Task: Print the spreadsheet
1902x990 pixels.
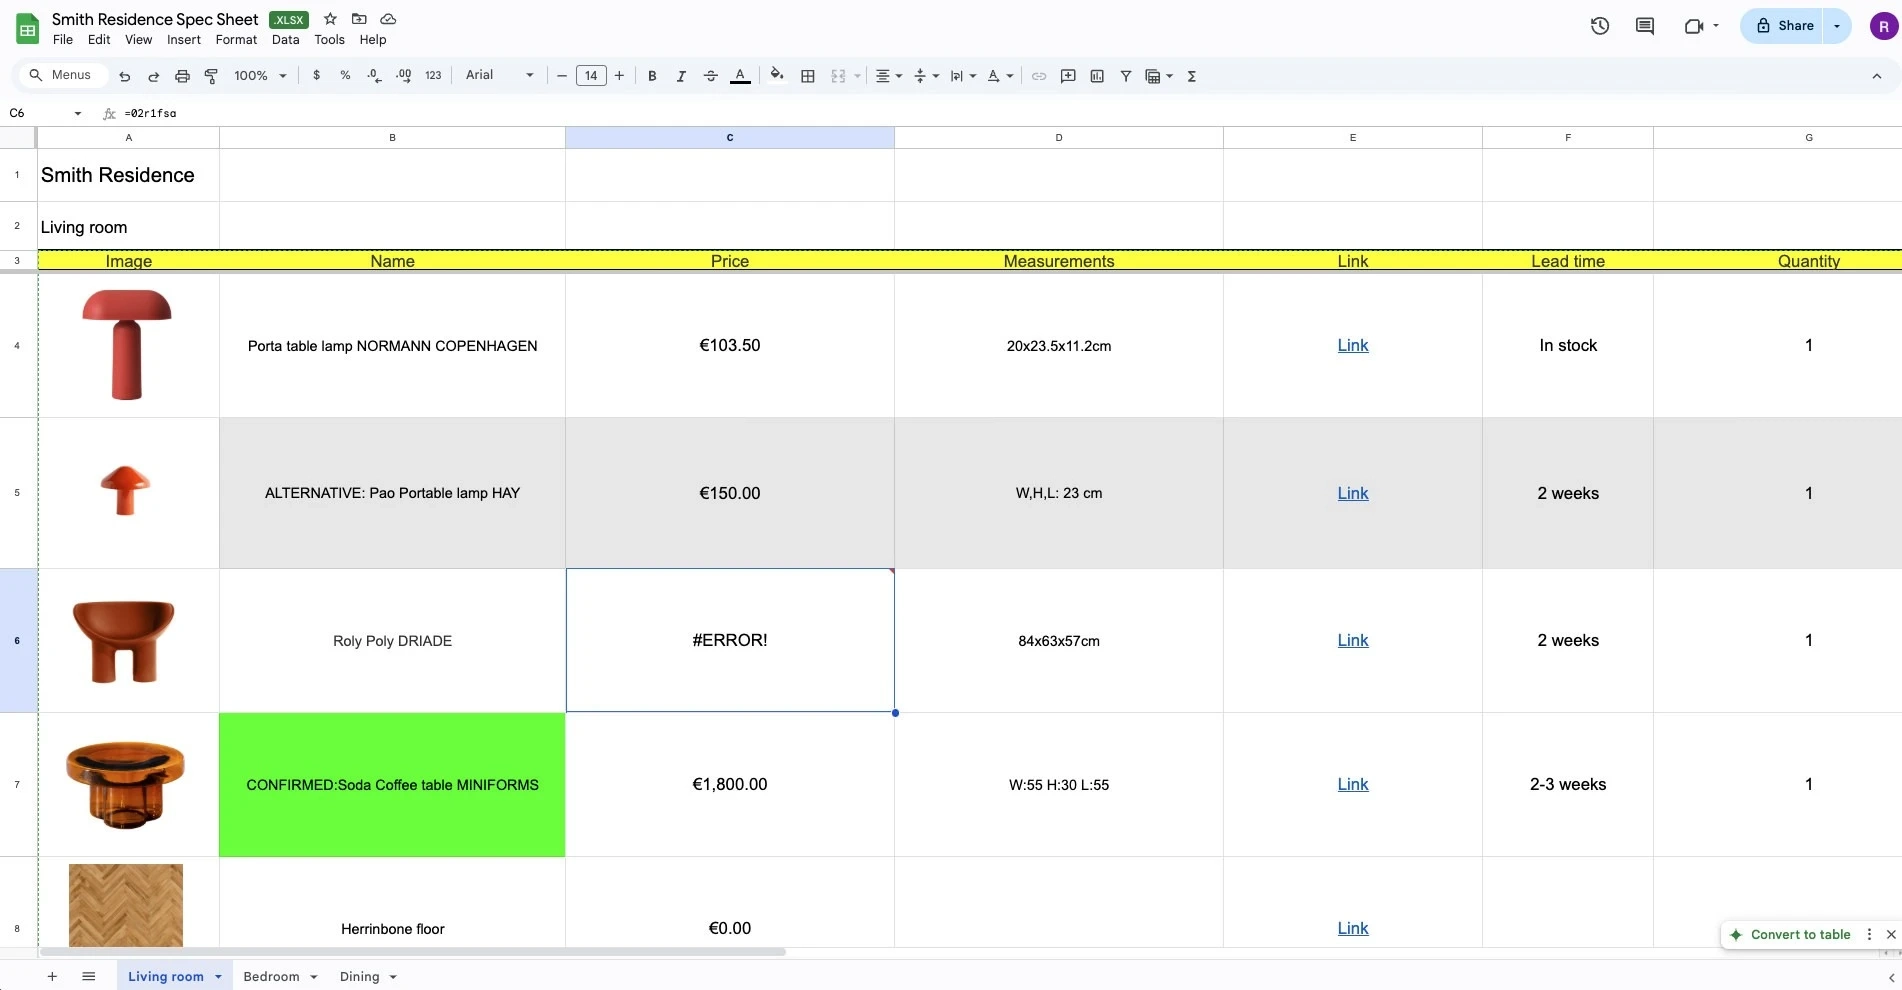Action: (x=182, y=76)
